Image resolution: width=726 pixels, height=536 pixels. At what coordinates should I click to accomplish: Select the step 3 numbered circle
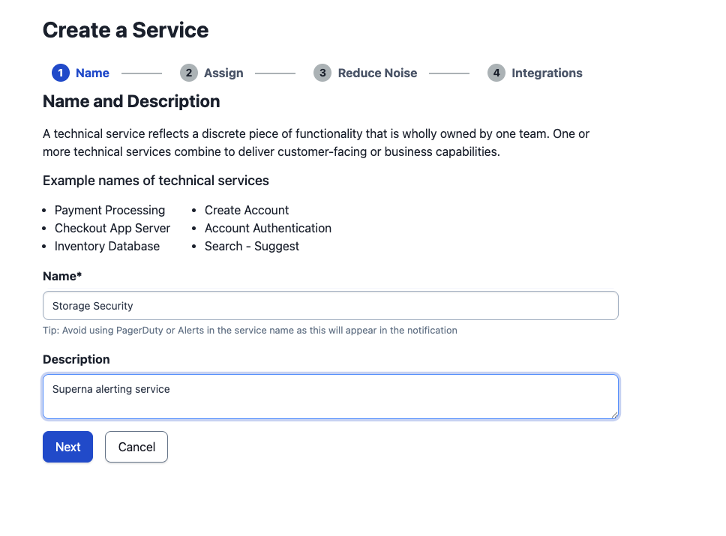(x=322, y=73)
